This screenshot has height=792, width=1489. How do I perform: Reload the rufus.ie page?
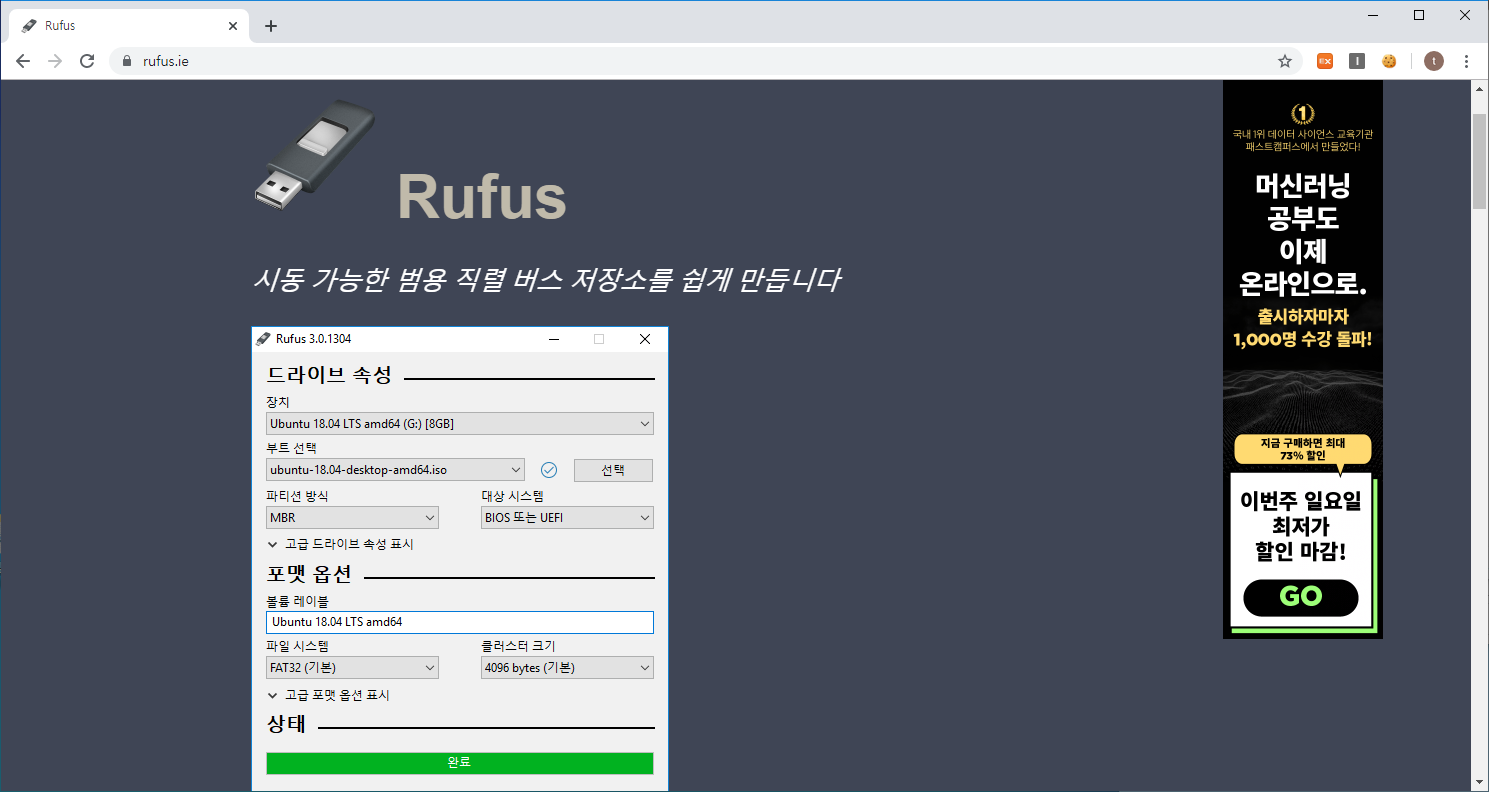click(87, 61)
